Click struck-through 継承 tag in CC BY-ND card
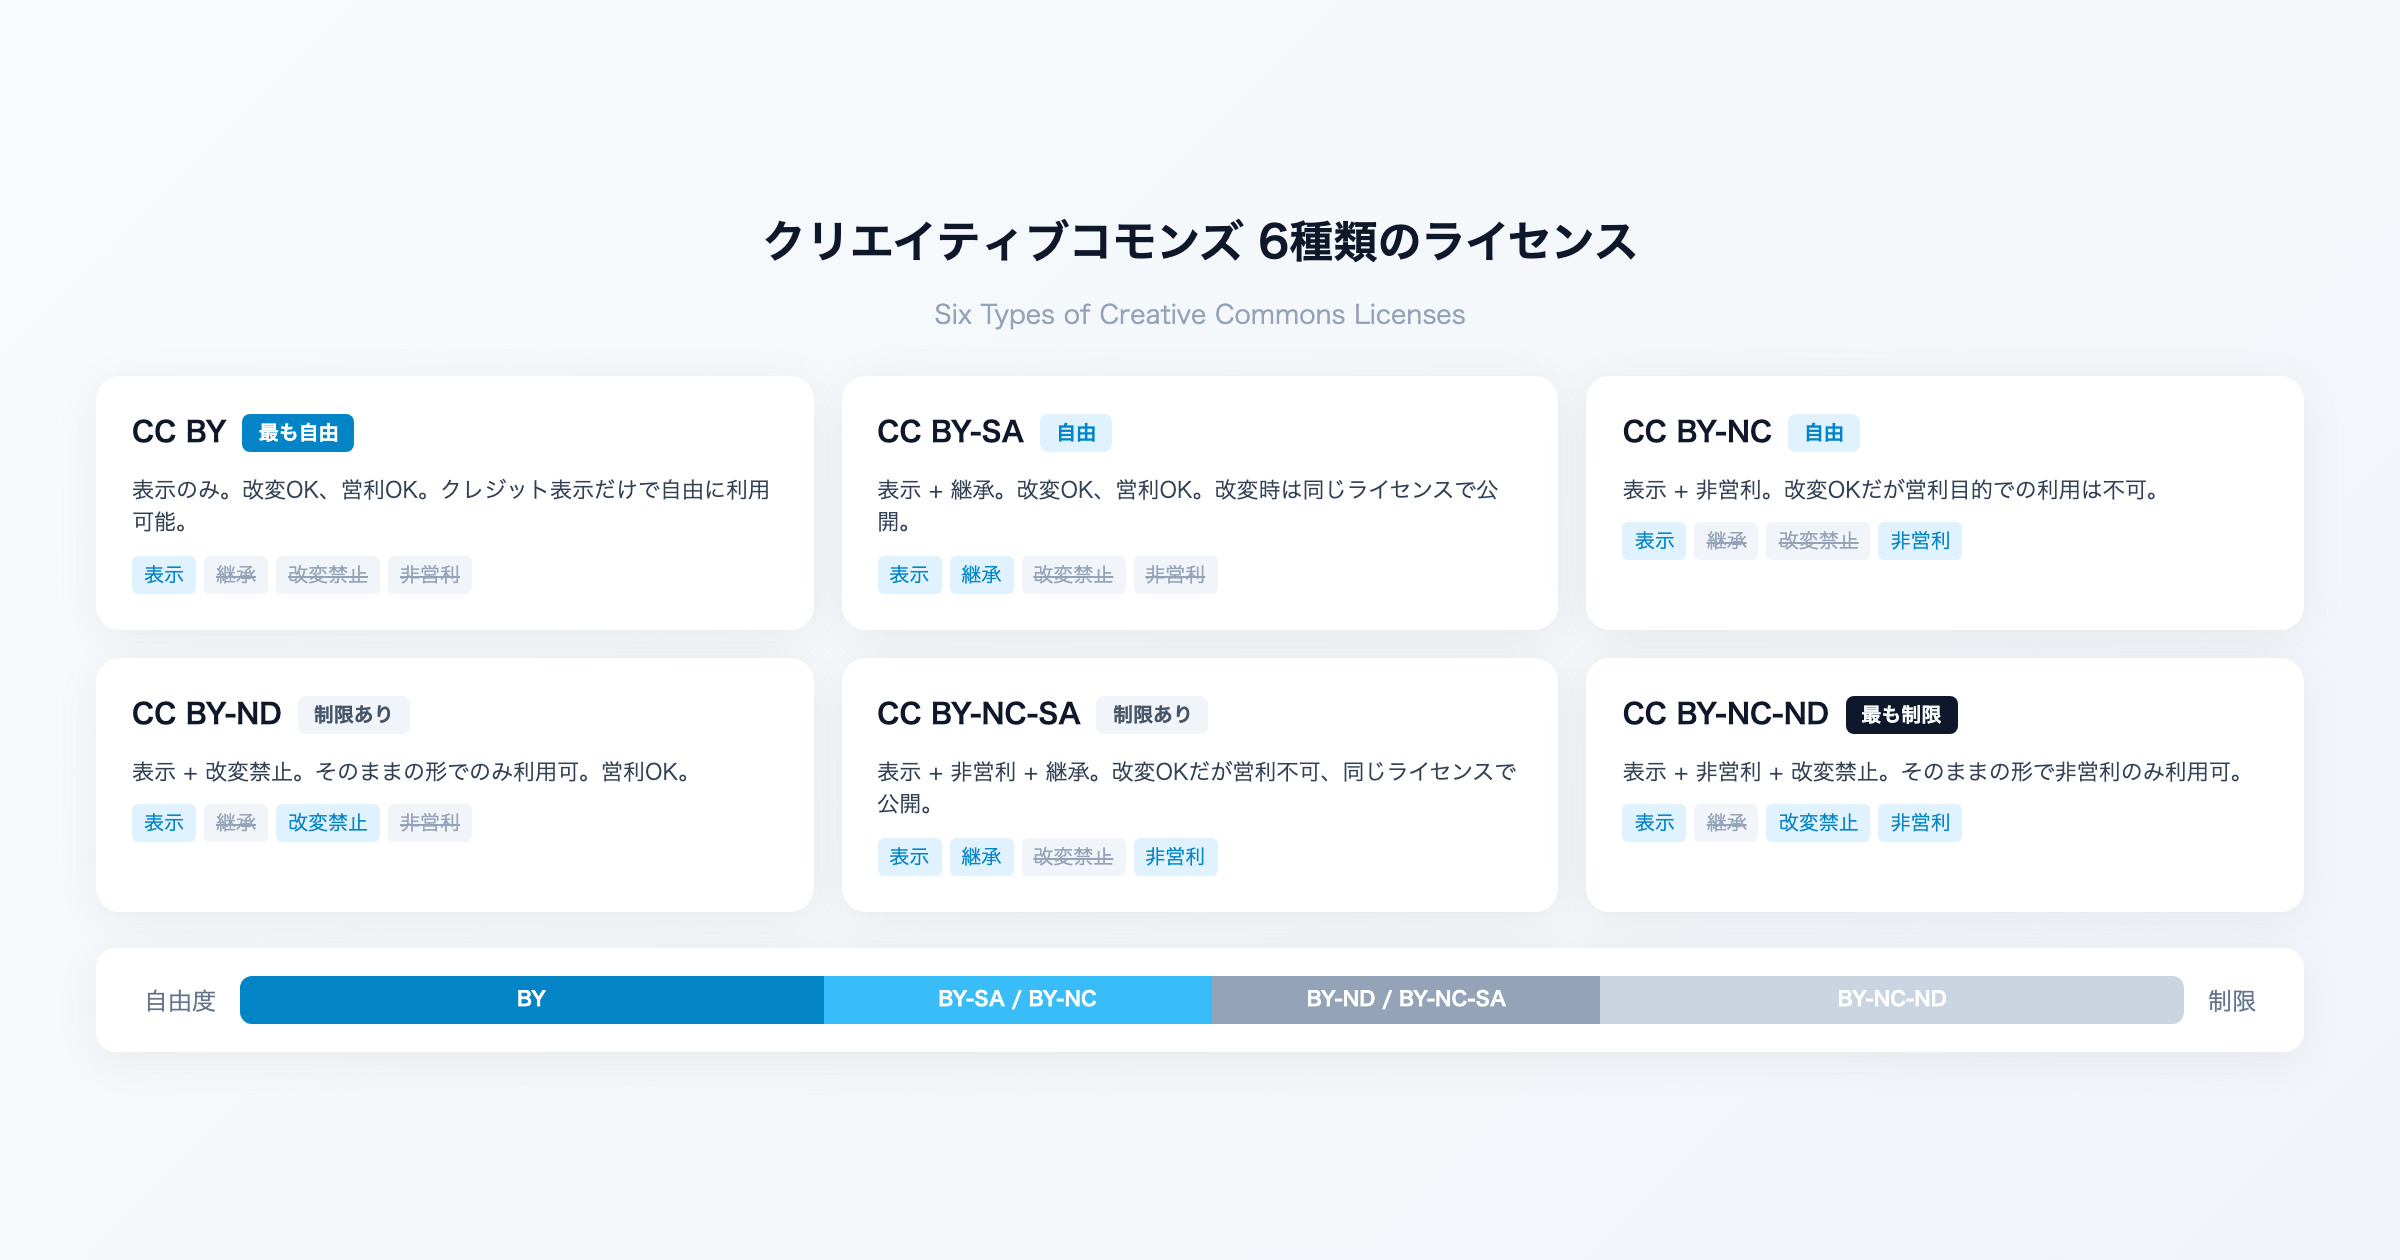2400x1260 pixels. [236, 823]
